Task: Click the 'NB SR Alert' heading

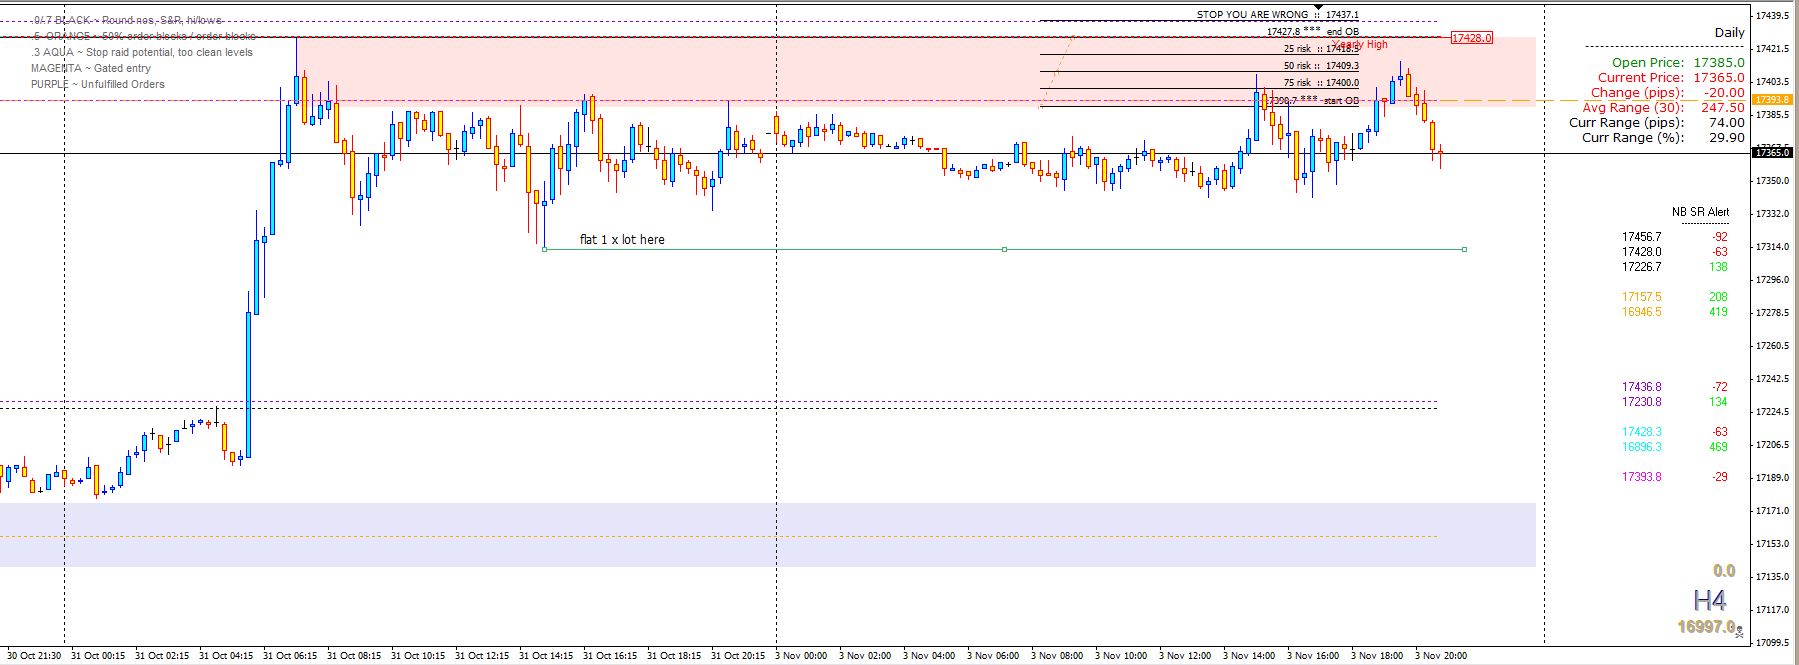Action: click(1701, 212)
